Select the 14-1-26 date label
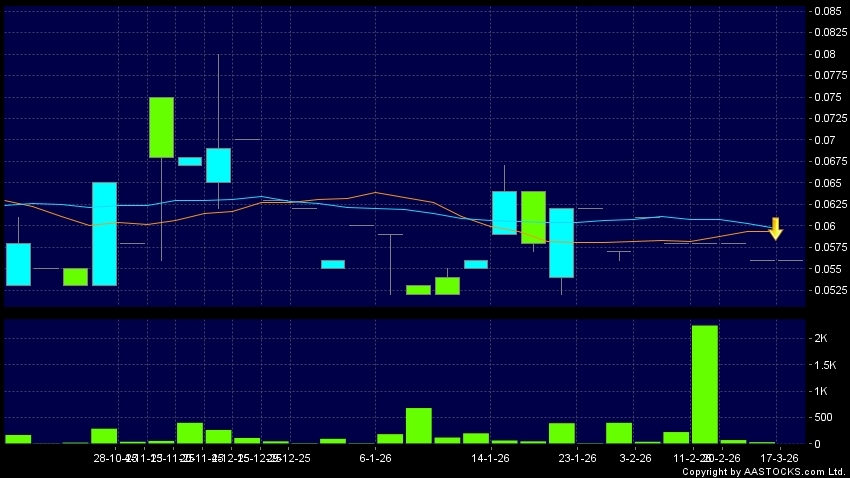Image resolution: width=850 pixels, height=478 pixels. point(490,458)
